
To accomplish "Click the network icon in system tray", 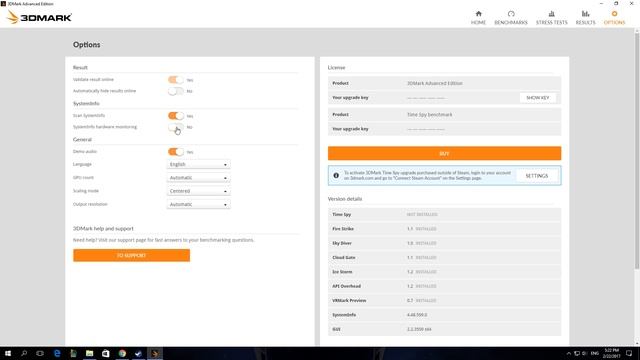I will [x=577, y=353].
